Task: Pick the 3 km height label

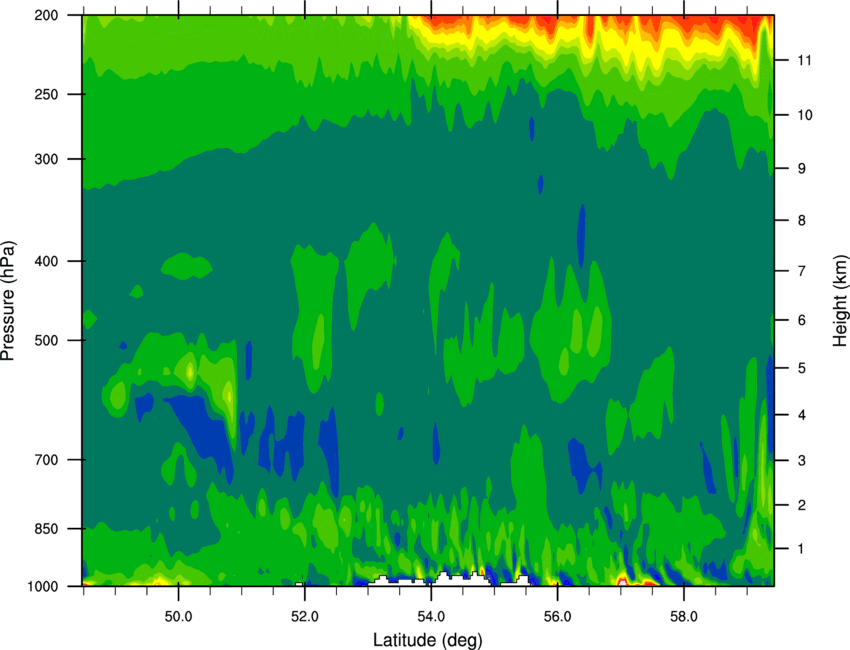Action: click(x=802, y=461)
